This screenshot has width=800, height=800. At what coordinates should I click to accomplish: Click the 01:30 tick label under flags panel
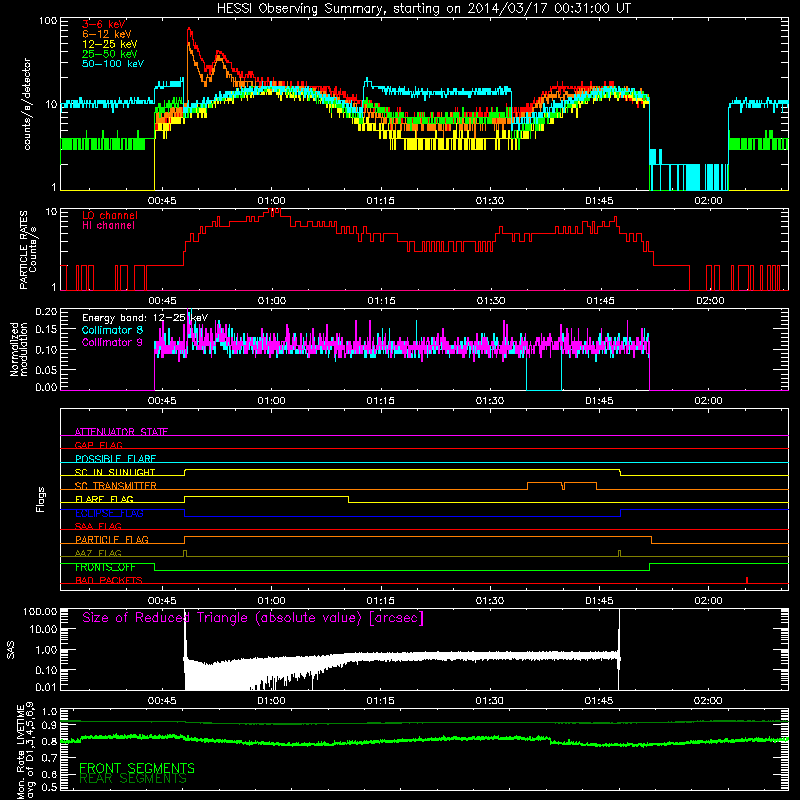pos(490,601)
